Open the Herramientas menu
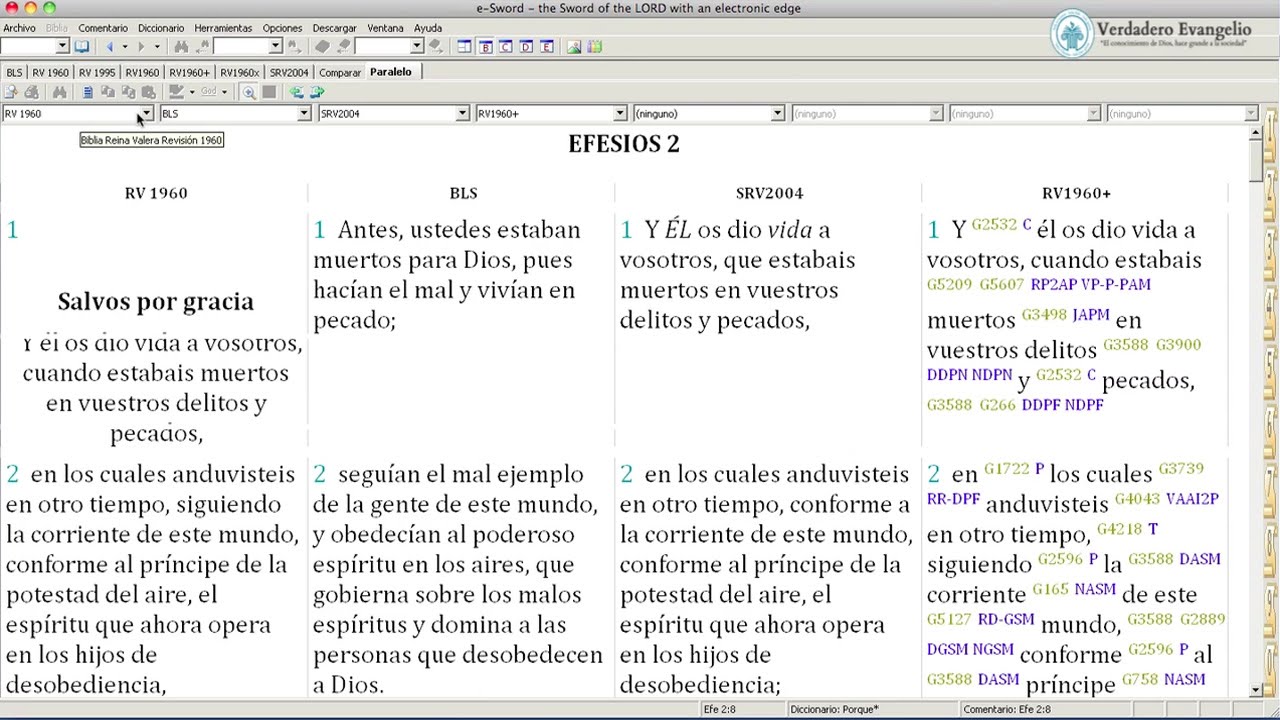1280x720 pixels. (223, 28)
